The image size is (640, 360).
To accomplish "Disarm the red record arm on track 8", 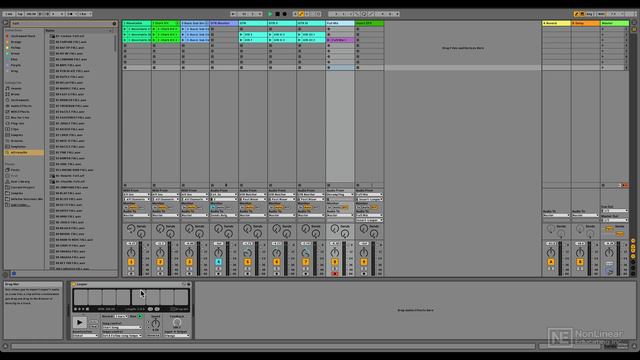I will [335, 274].
